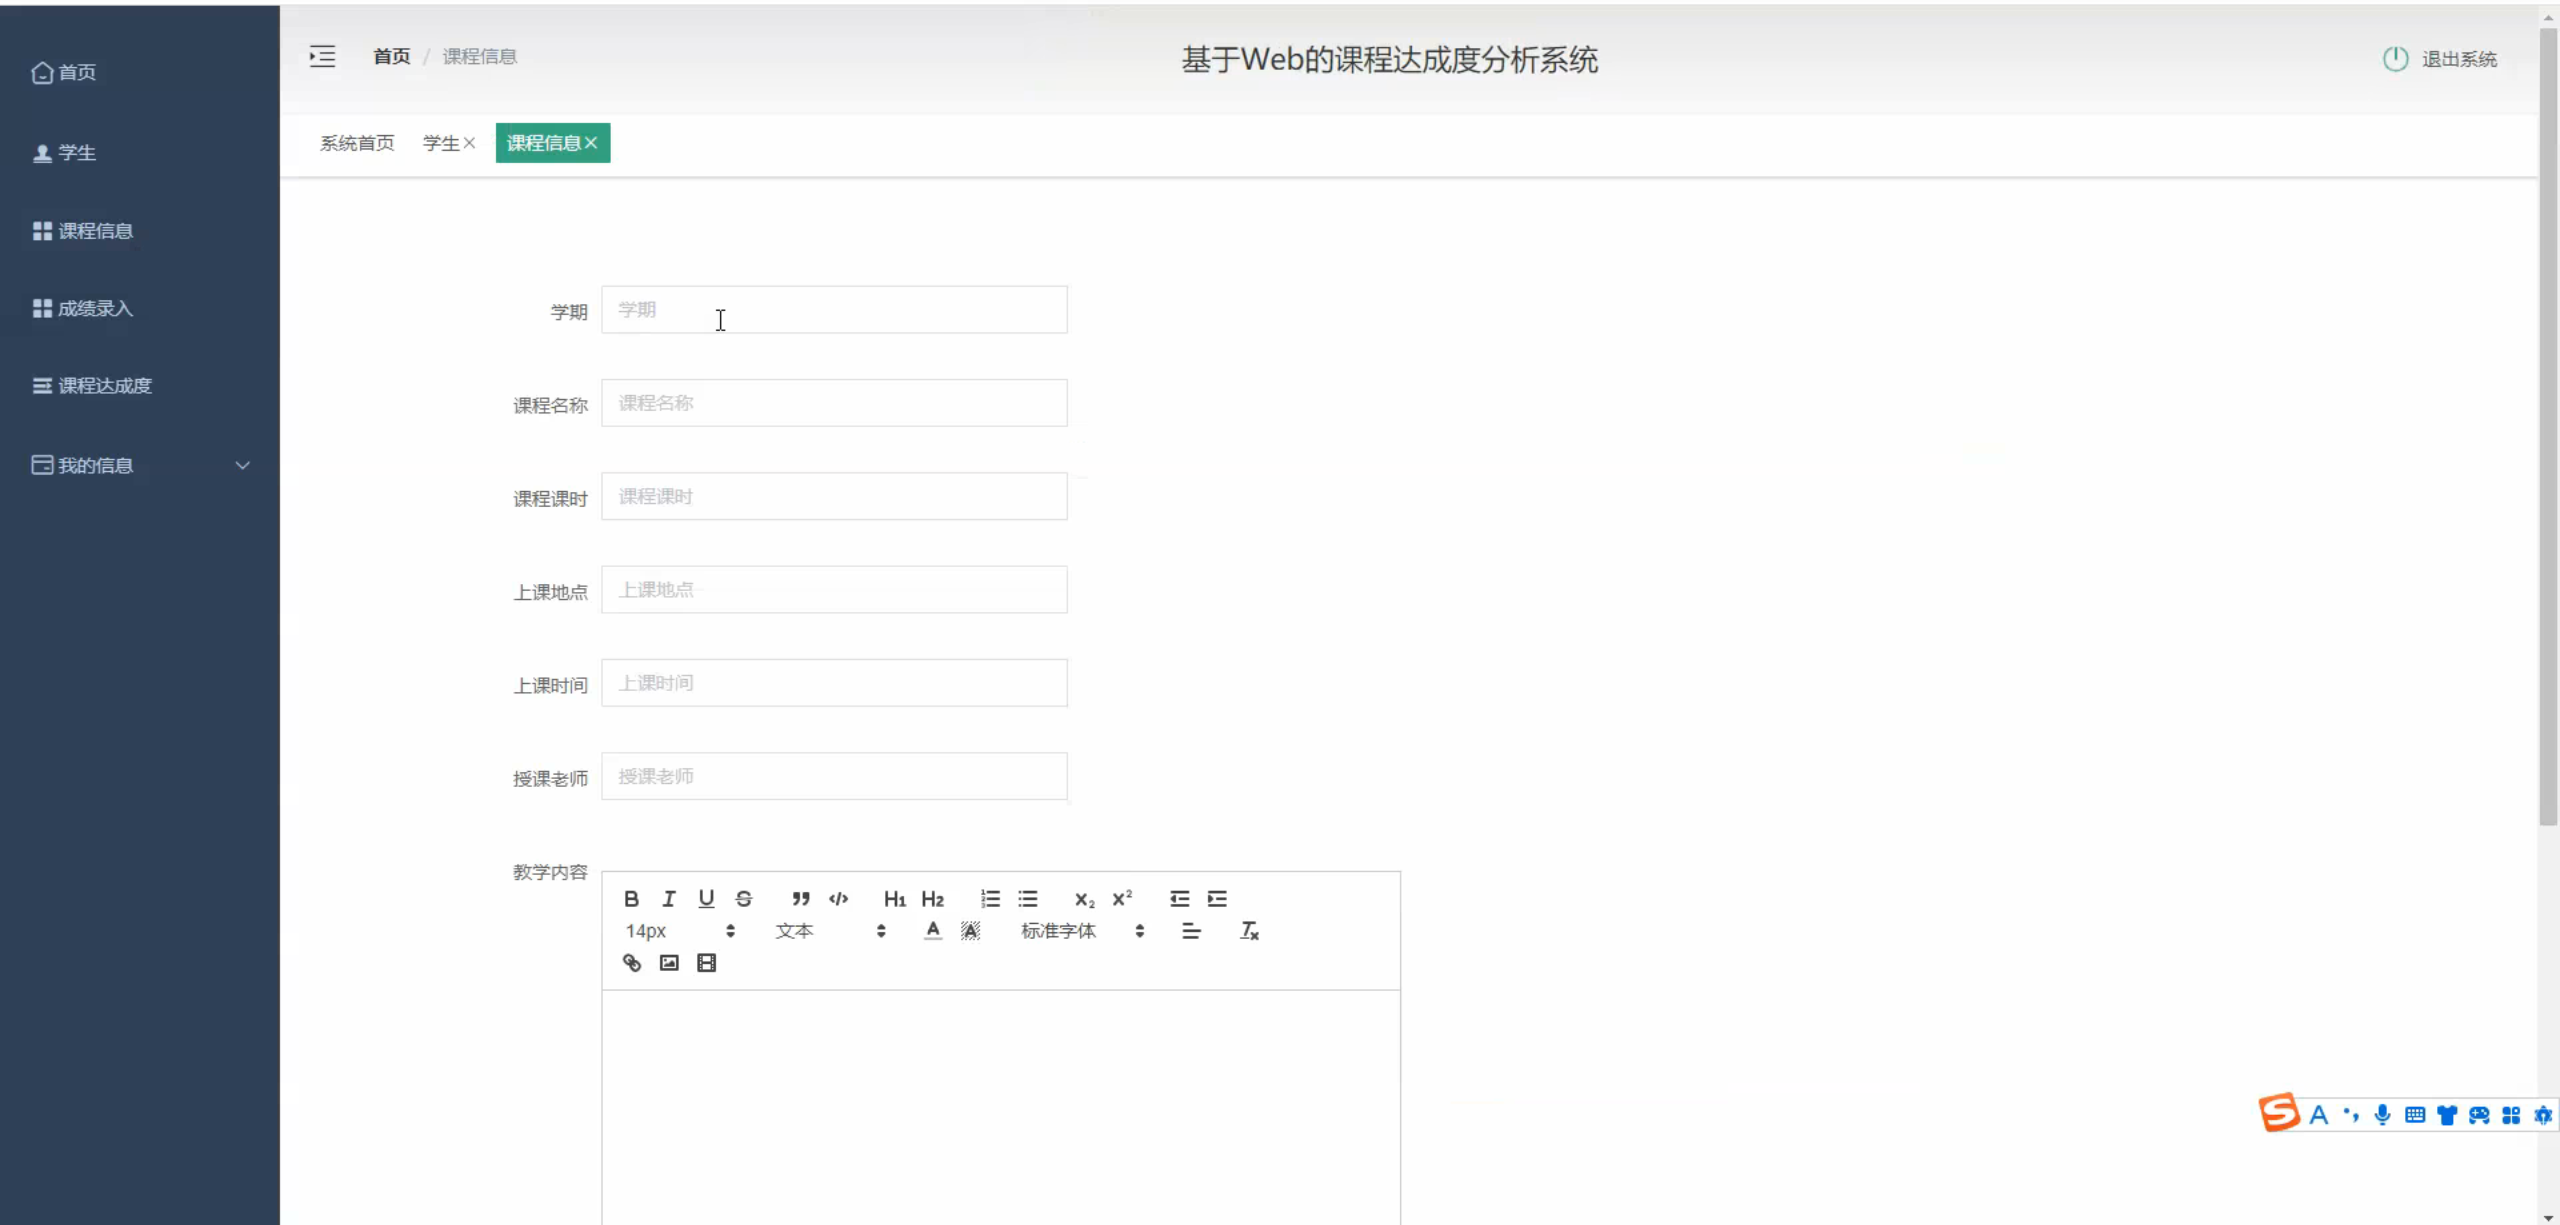Collapse the sidebar menu toggle
This screenshot has height=1225, width=2560.
tap(322, 56)
